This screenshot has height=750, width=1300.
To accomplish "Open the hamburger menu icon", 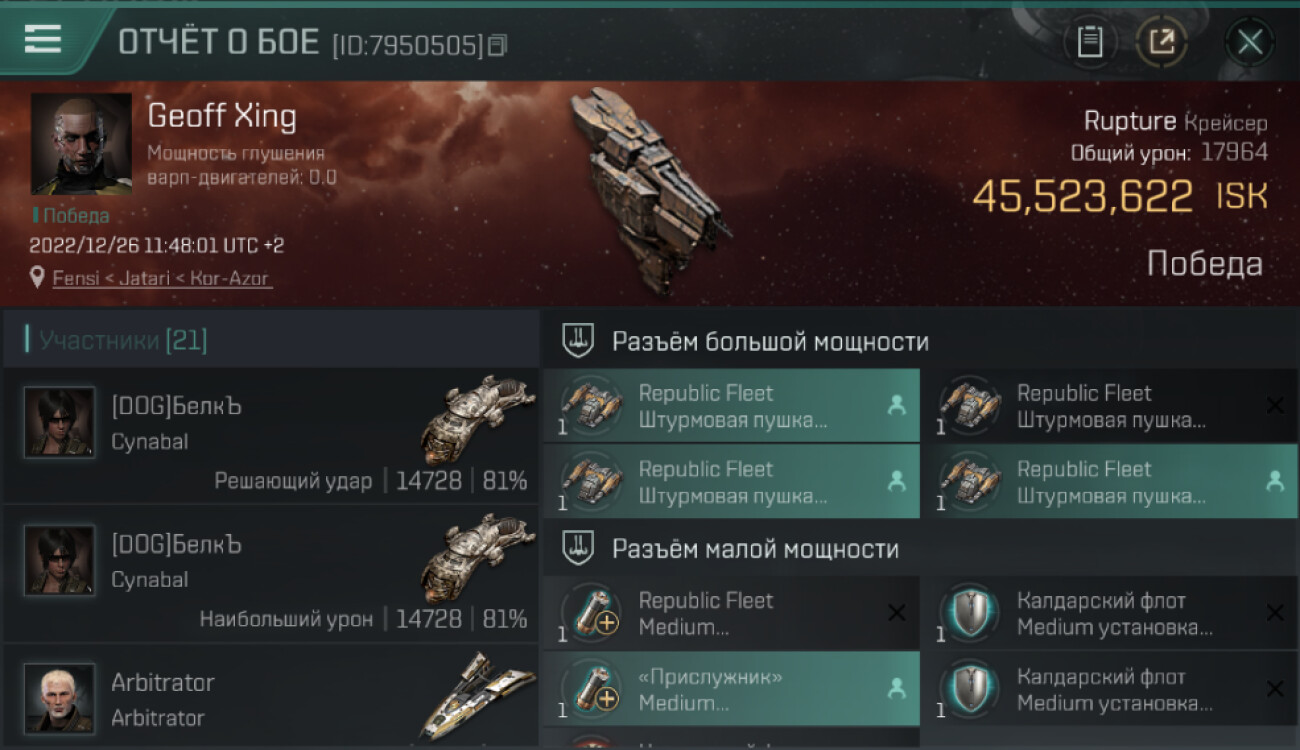I will click(x=43, y=40).
